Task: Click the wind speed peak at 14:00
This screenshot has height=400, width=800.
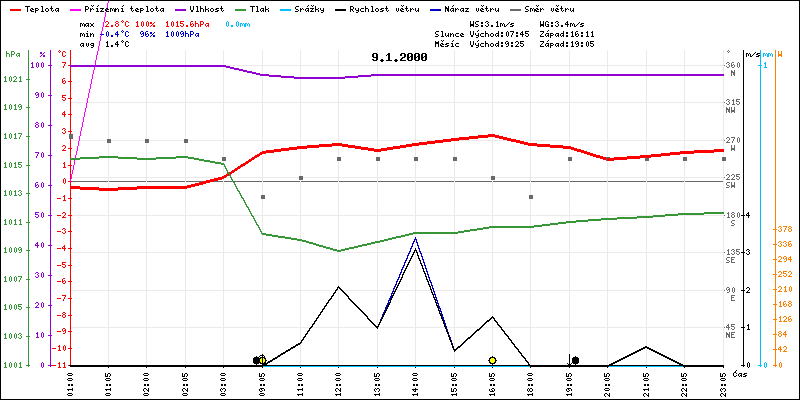Action: [415, 246]
